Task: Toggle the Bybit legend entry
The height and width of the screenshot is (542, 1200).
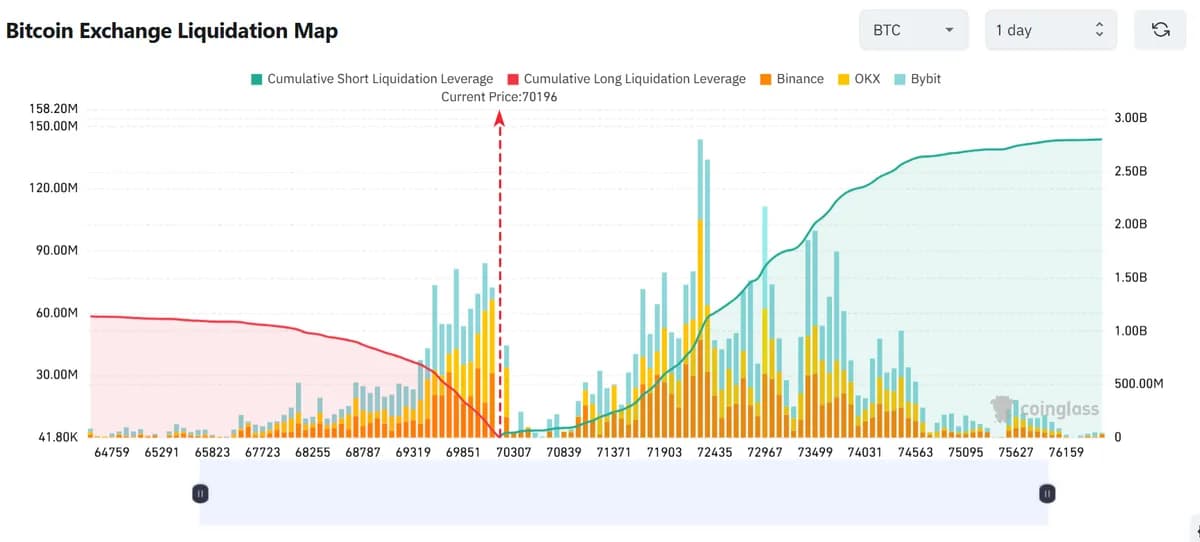Action: (x=917, y=79)
